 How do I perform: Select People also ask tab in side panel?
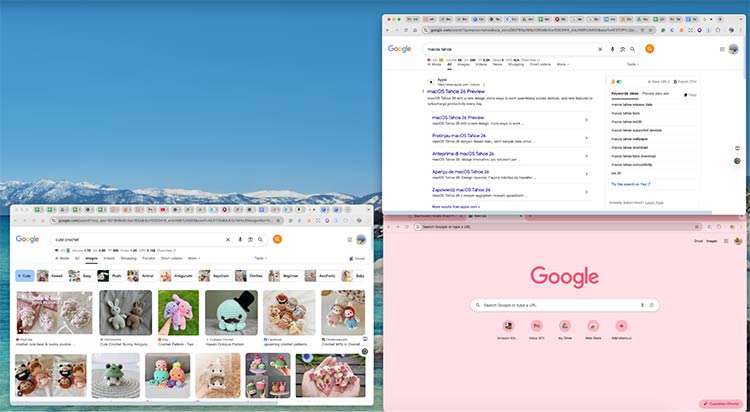click(x=656, y=93)
